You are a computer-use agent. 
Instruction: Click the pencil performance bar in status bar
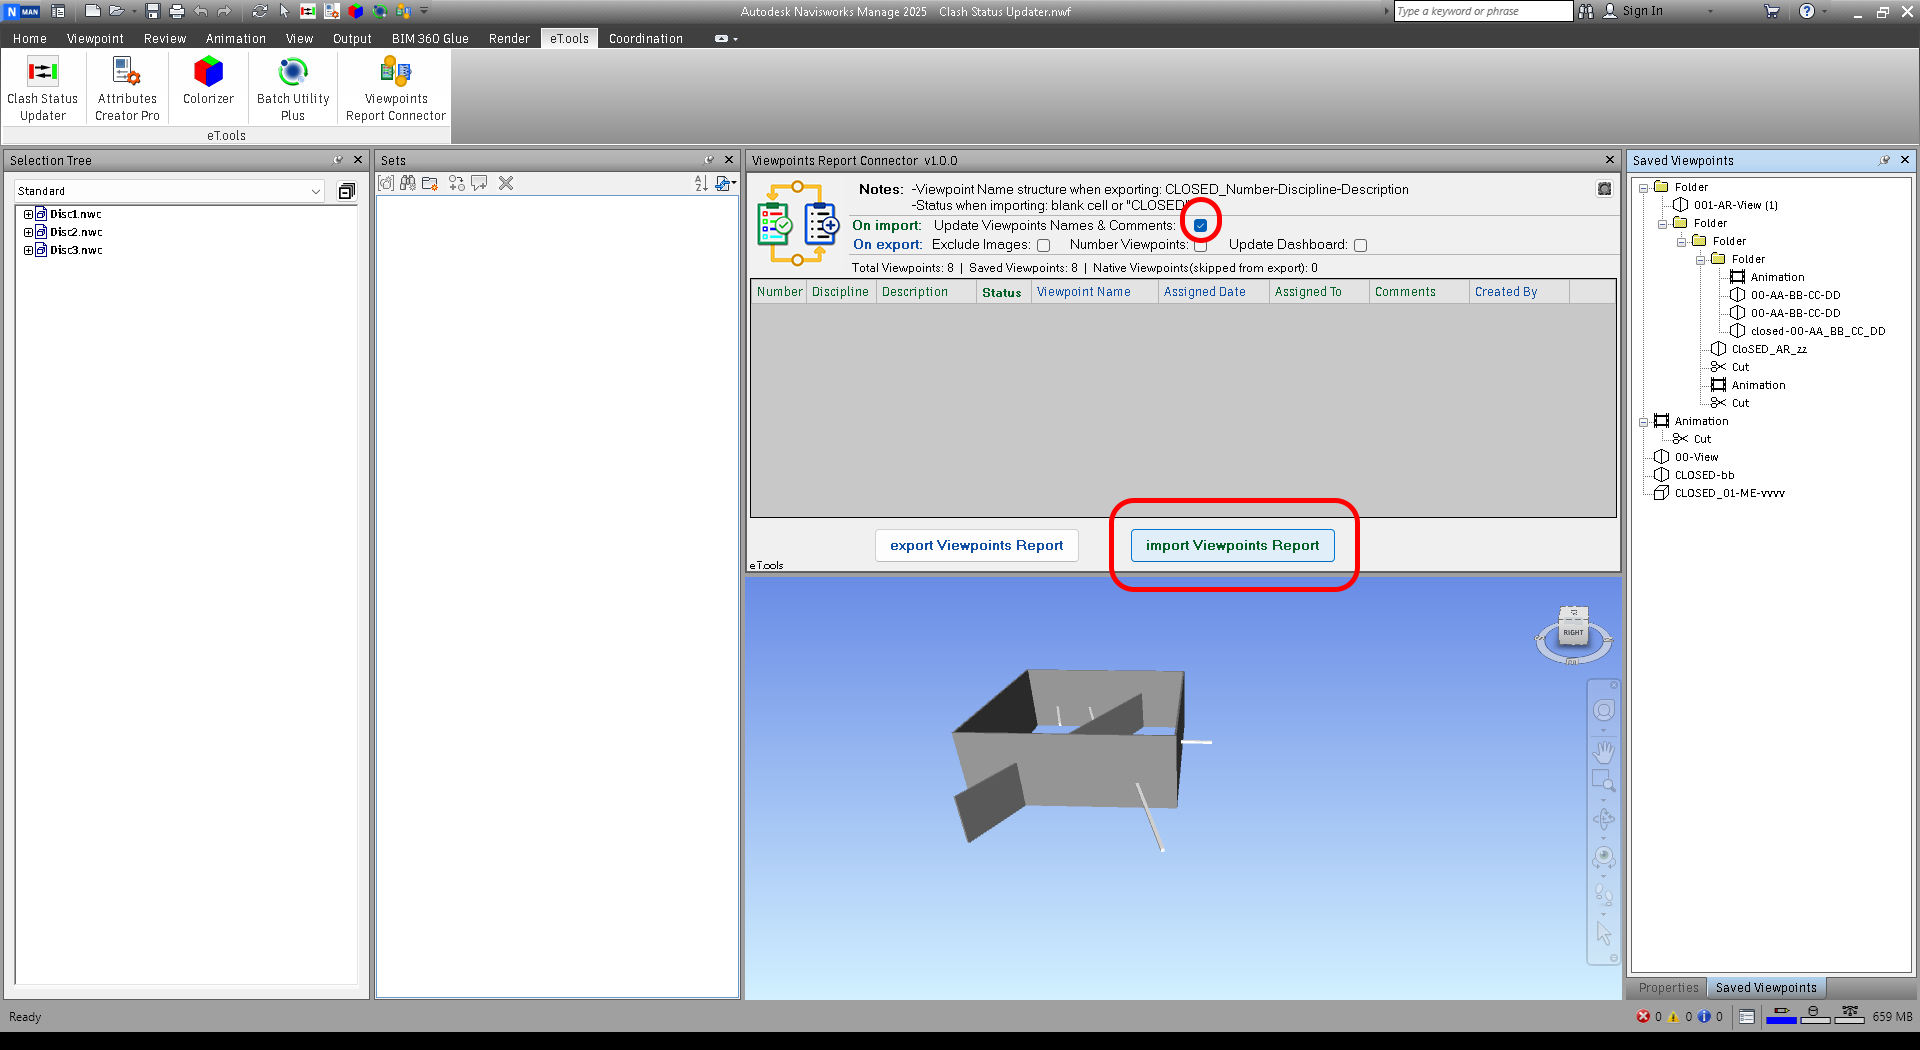(1782, 1016)
